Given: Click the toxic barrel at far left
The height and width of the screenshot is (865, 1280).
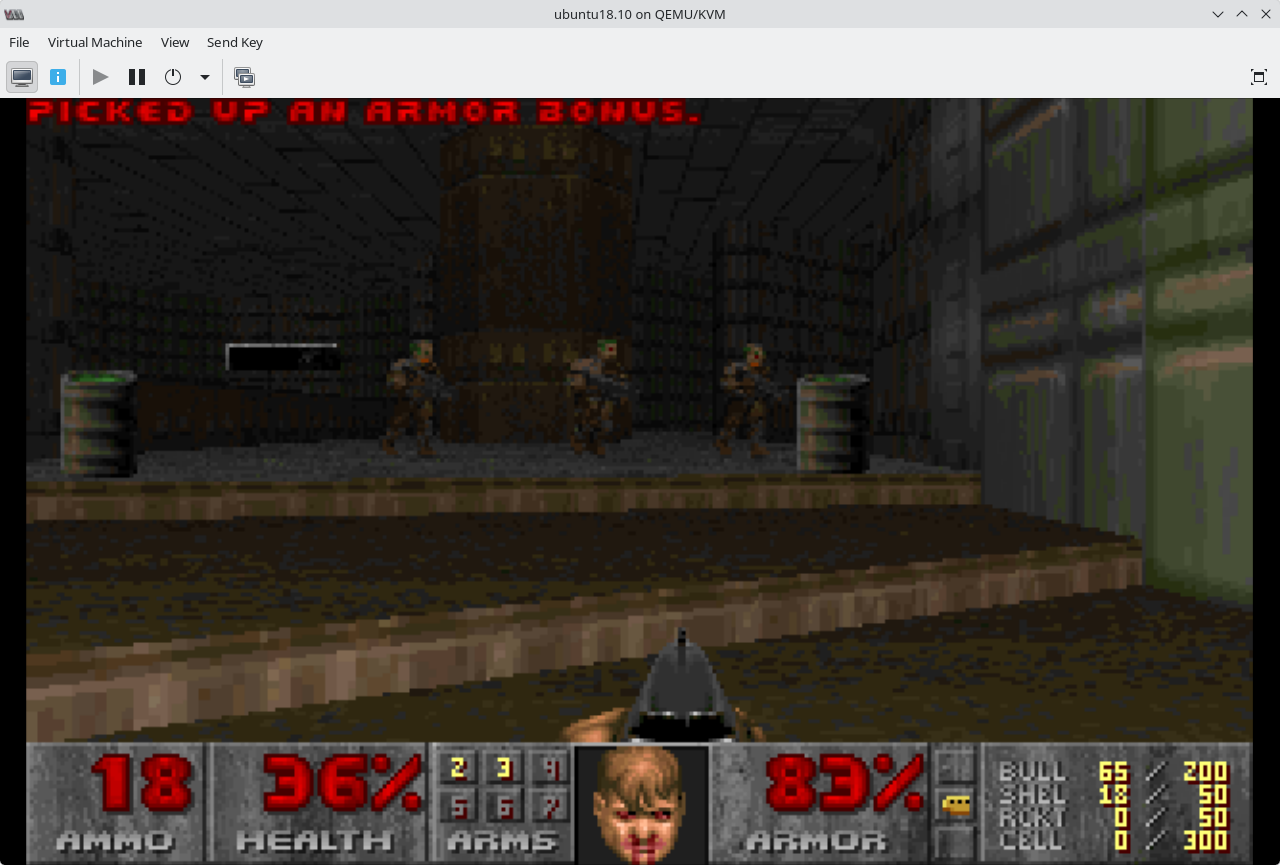Looking at the screenshot, I should (98, 423).
